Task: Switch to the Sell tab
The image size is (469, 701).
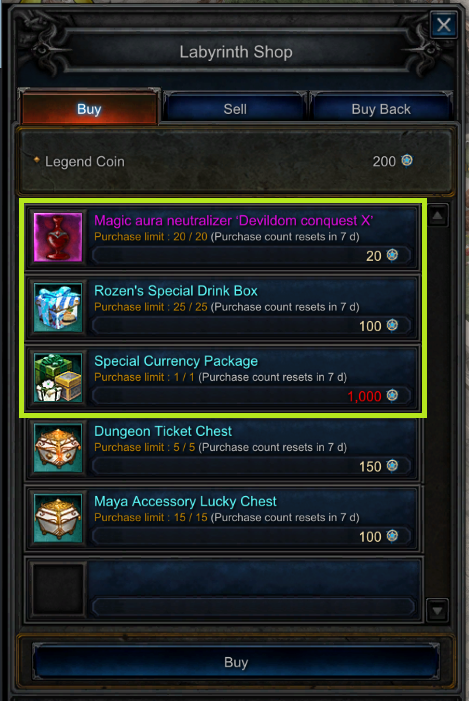Action: (x=235, y=109)
